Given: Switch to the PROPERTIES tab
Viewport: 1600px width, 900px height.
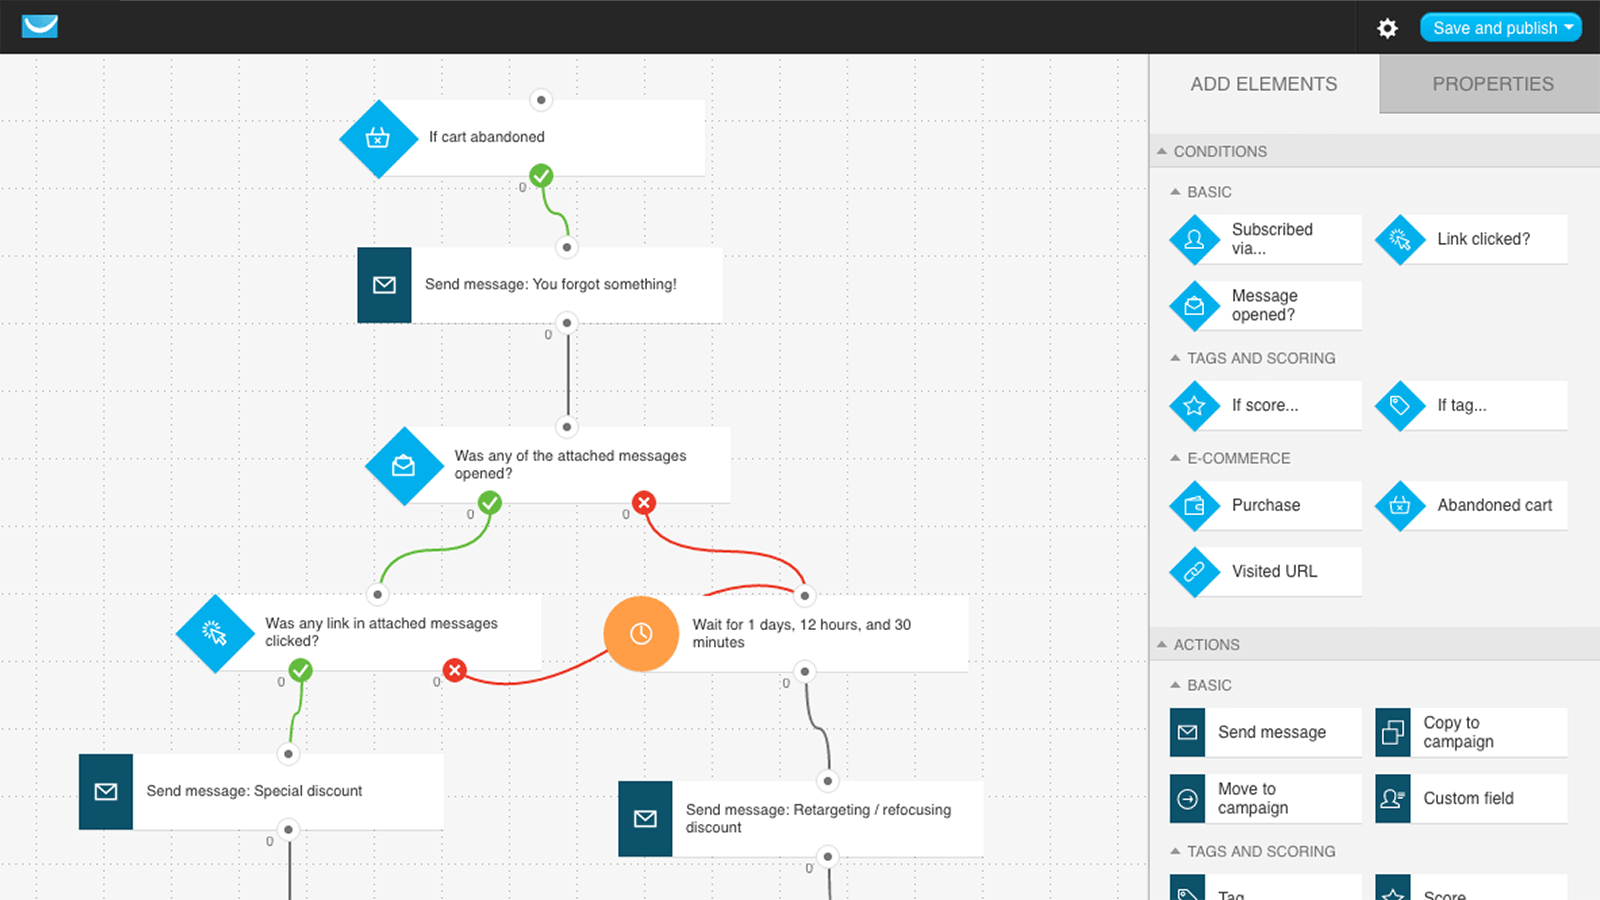Looking at the screenshot, I should [1492, 84].
